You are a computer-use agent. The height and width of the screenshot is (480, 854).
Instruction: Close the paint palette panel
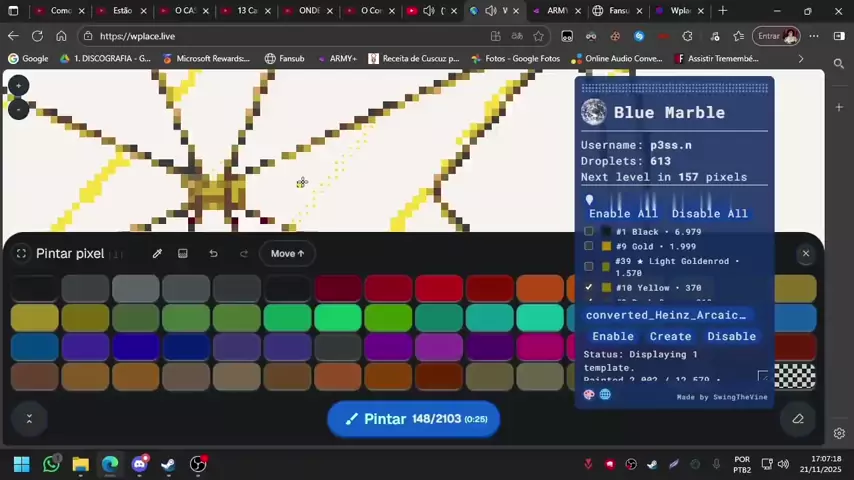(x=805, y=254)
